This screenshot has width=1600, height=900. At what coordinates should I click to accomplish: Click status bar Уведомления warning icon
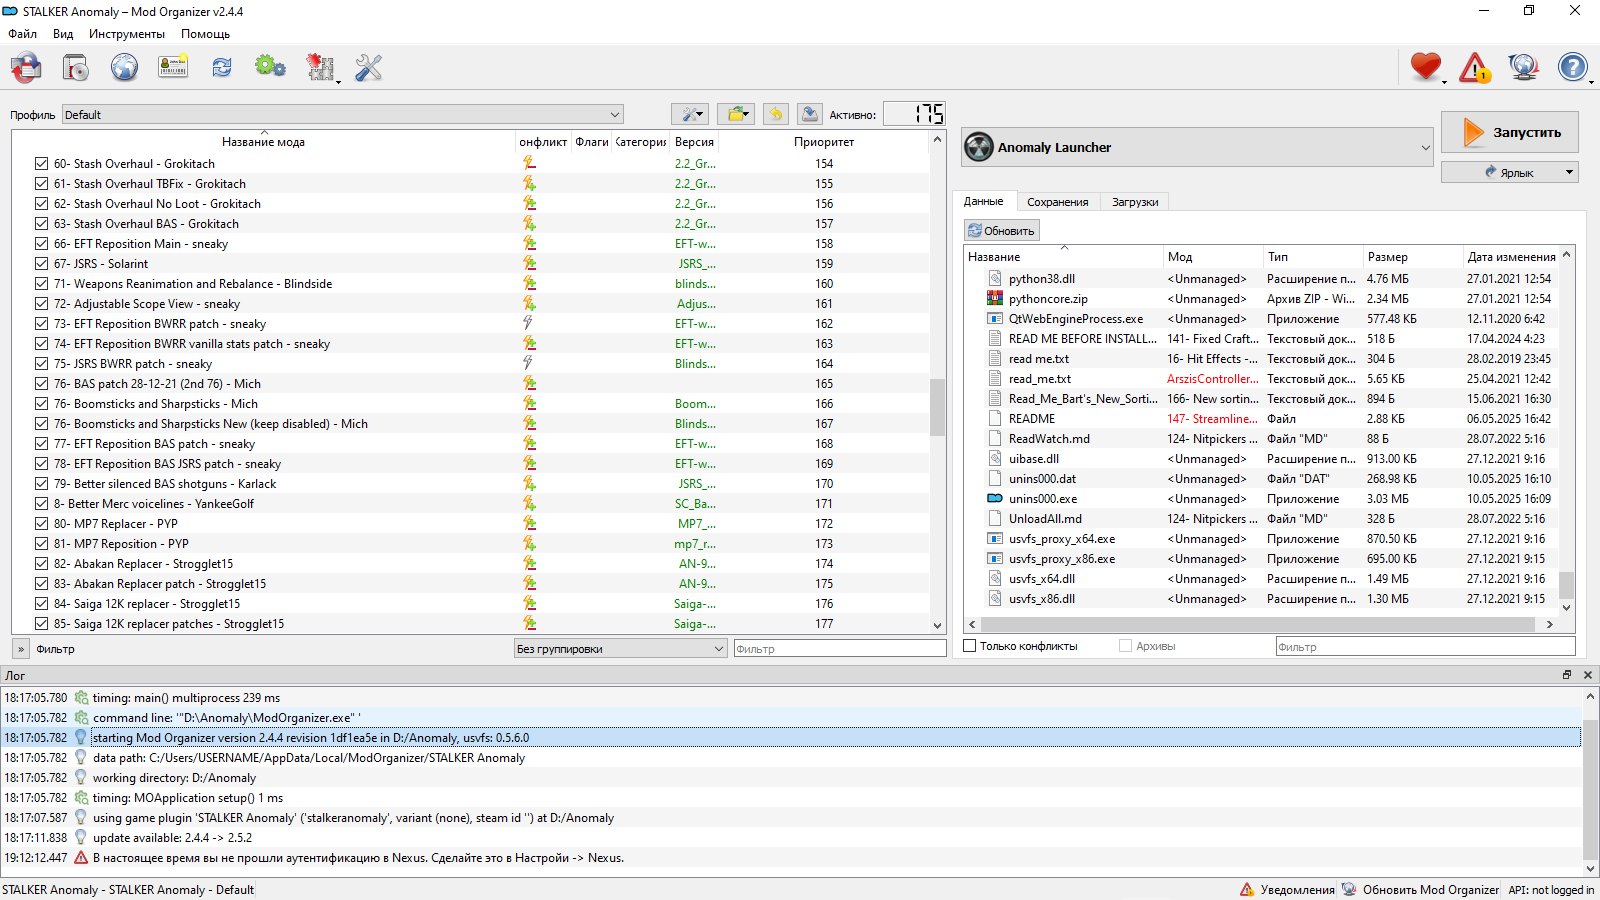[1247, 889]
